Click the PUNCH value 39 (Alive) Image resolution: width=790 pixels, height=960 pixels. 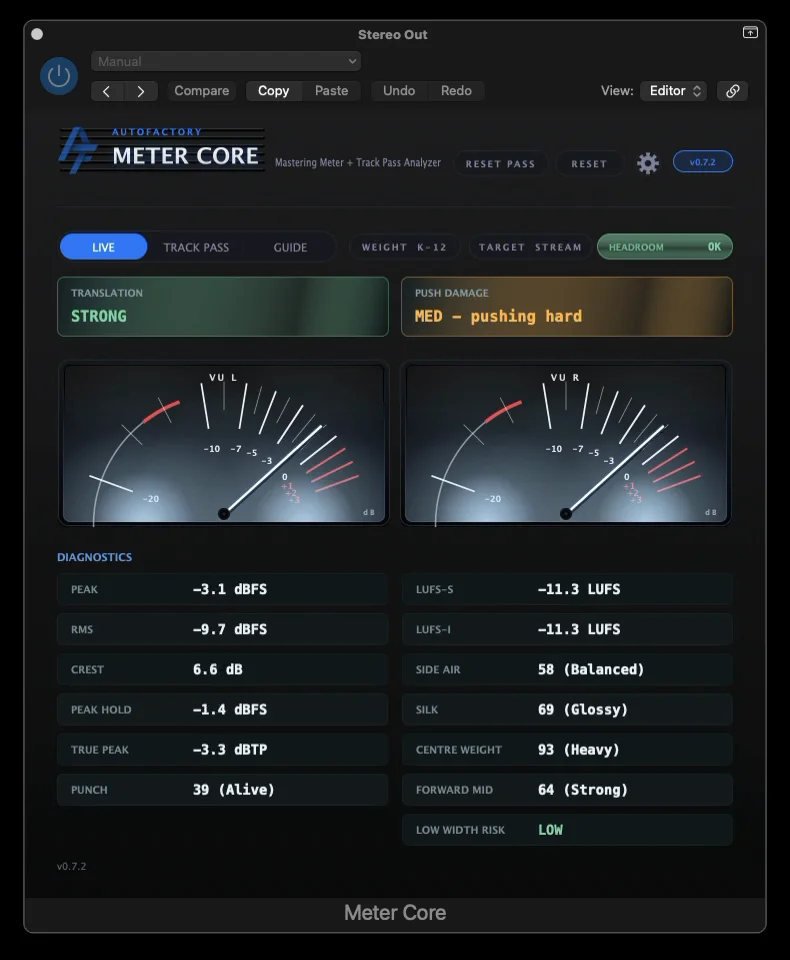pyautogui.click(x=233, y=790)
